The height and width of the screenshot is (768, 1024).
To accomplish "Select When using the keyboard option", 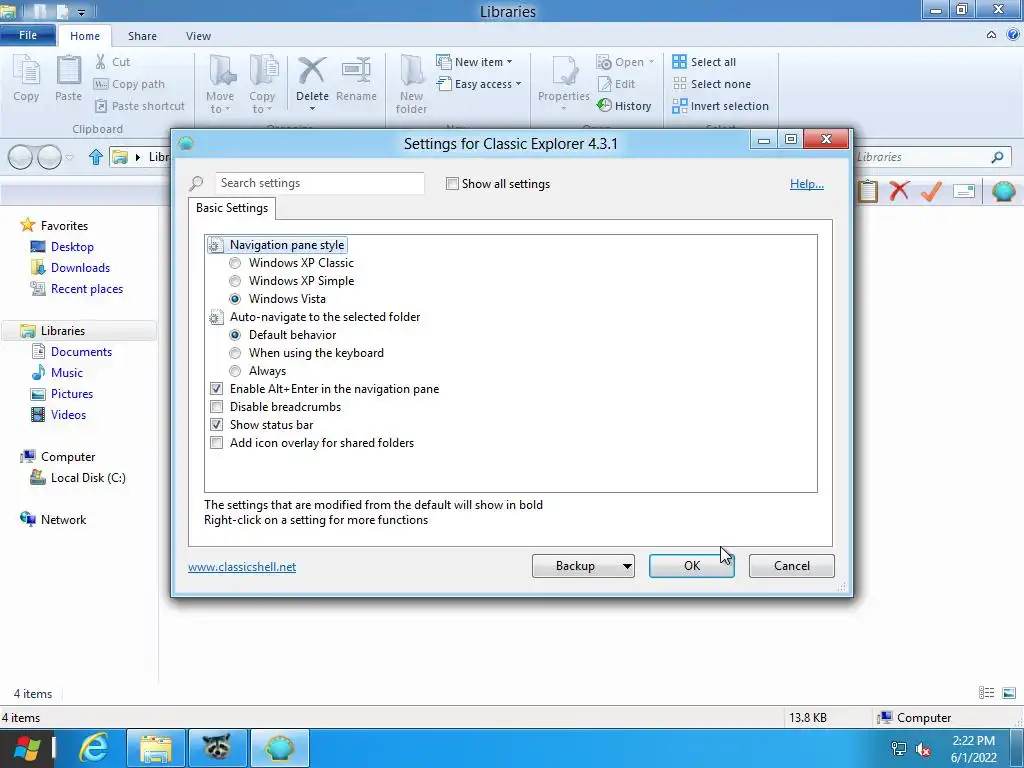I will [x=235, y=353].
